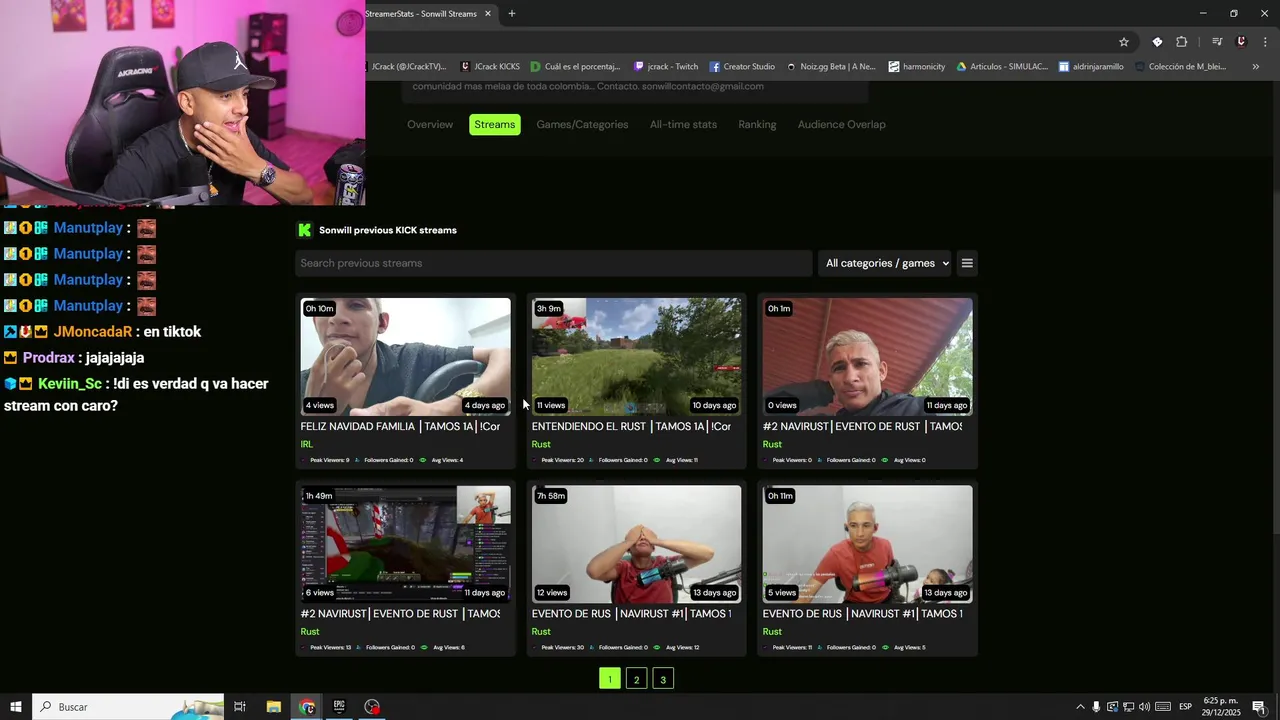Open the Ranking tab
Screen dimensions: 1280x720
click(757, 125)
